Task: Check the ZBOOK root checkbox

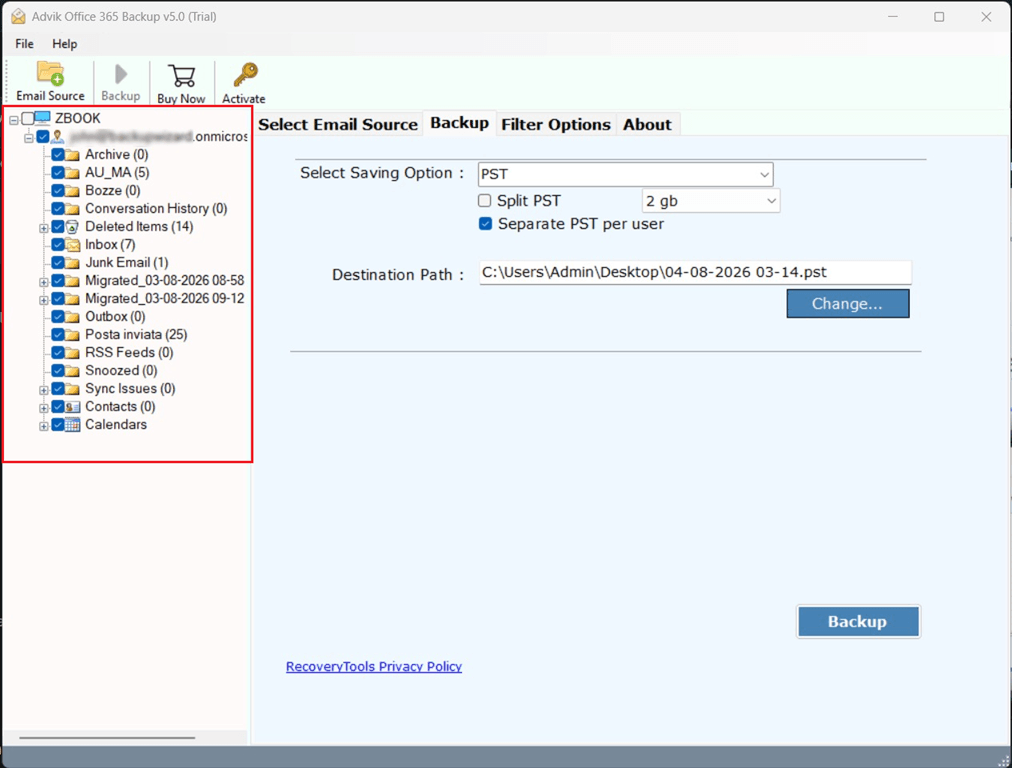Action: [28, 118]
